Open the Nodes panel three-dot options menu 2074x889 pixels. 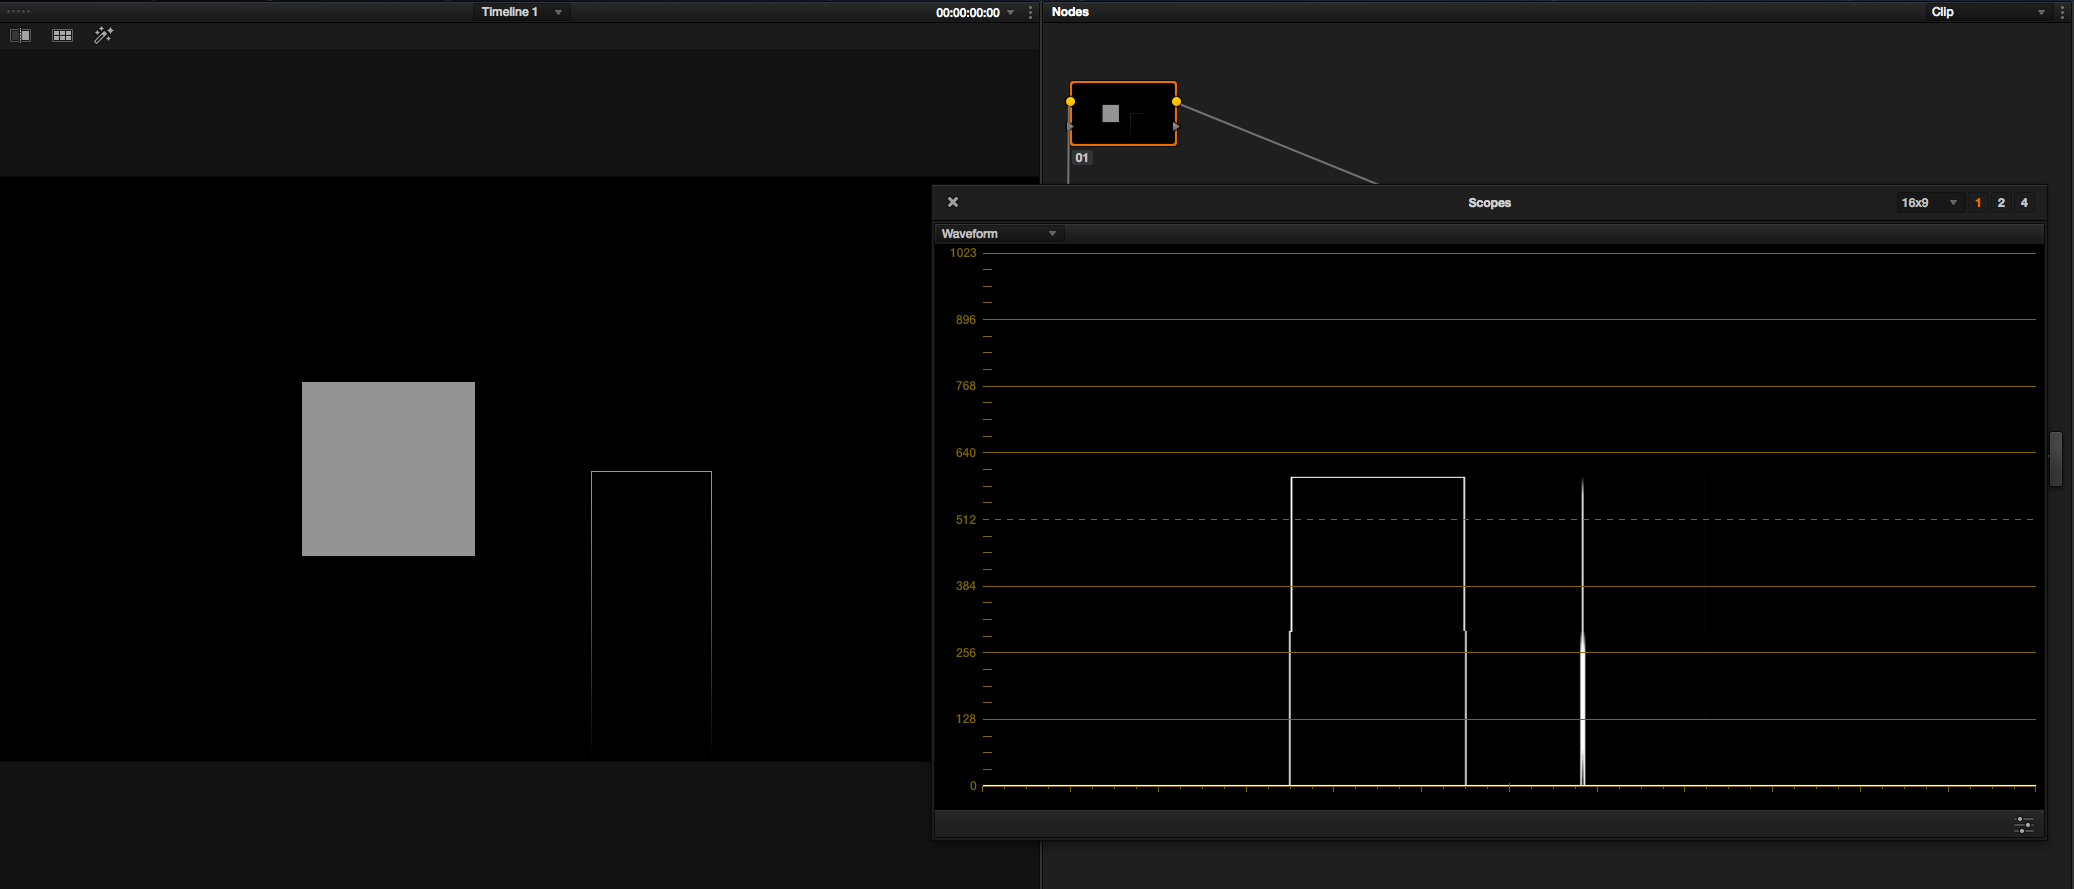click(x=2062, y=12)
